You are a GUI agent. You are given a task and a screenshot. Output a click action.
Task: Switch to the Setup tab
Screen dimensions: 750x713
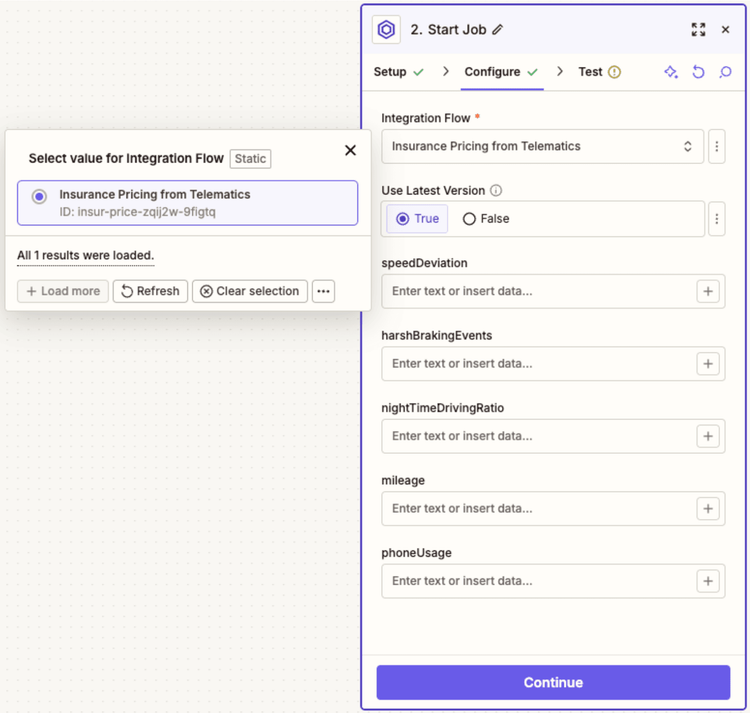(398, 72)
